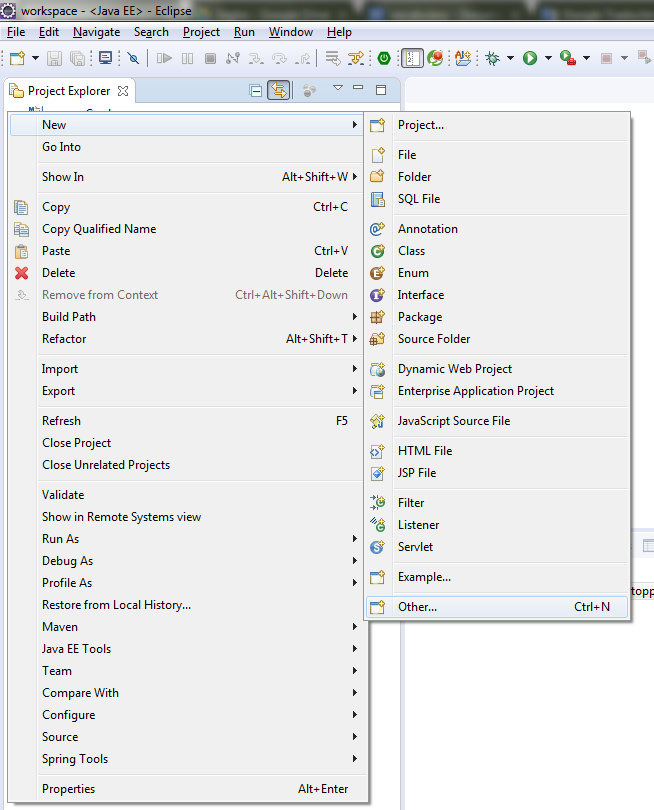Image resolution: width=654 pixels, height=810 pixels.
Task: Select Go Into in context menu
Action: (187, 147)
